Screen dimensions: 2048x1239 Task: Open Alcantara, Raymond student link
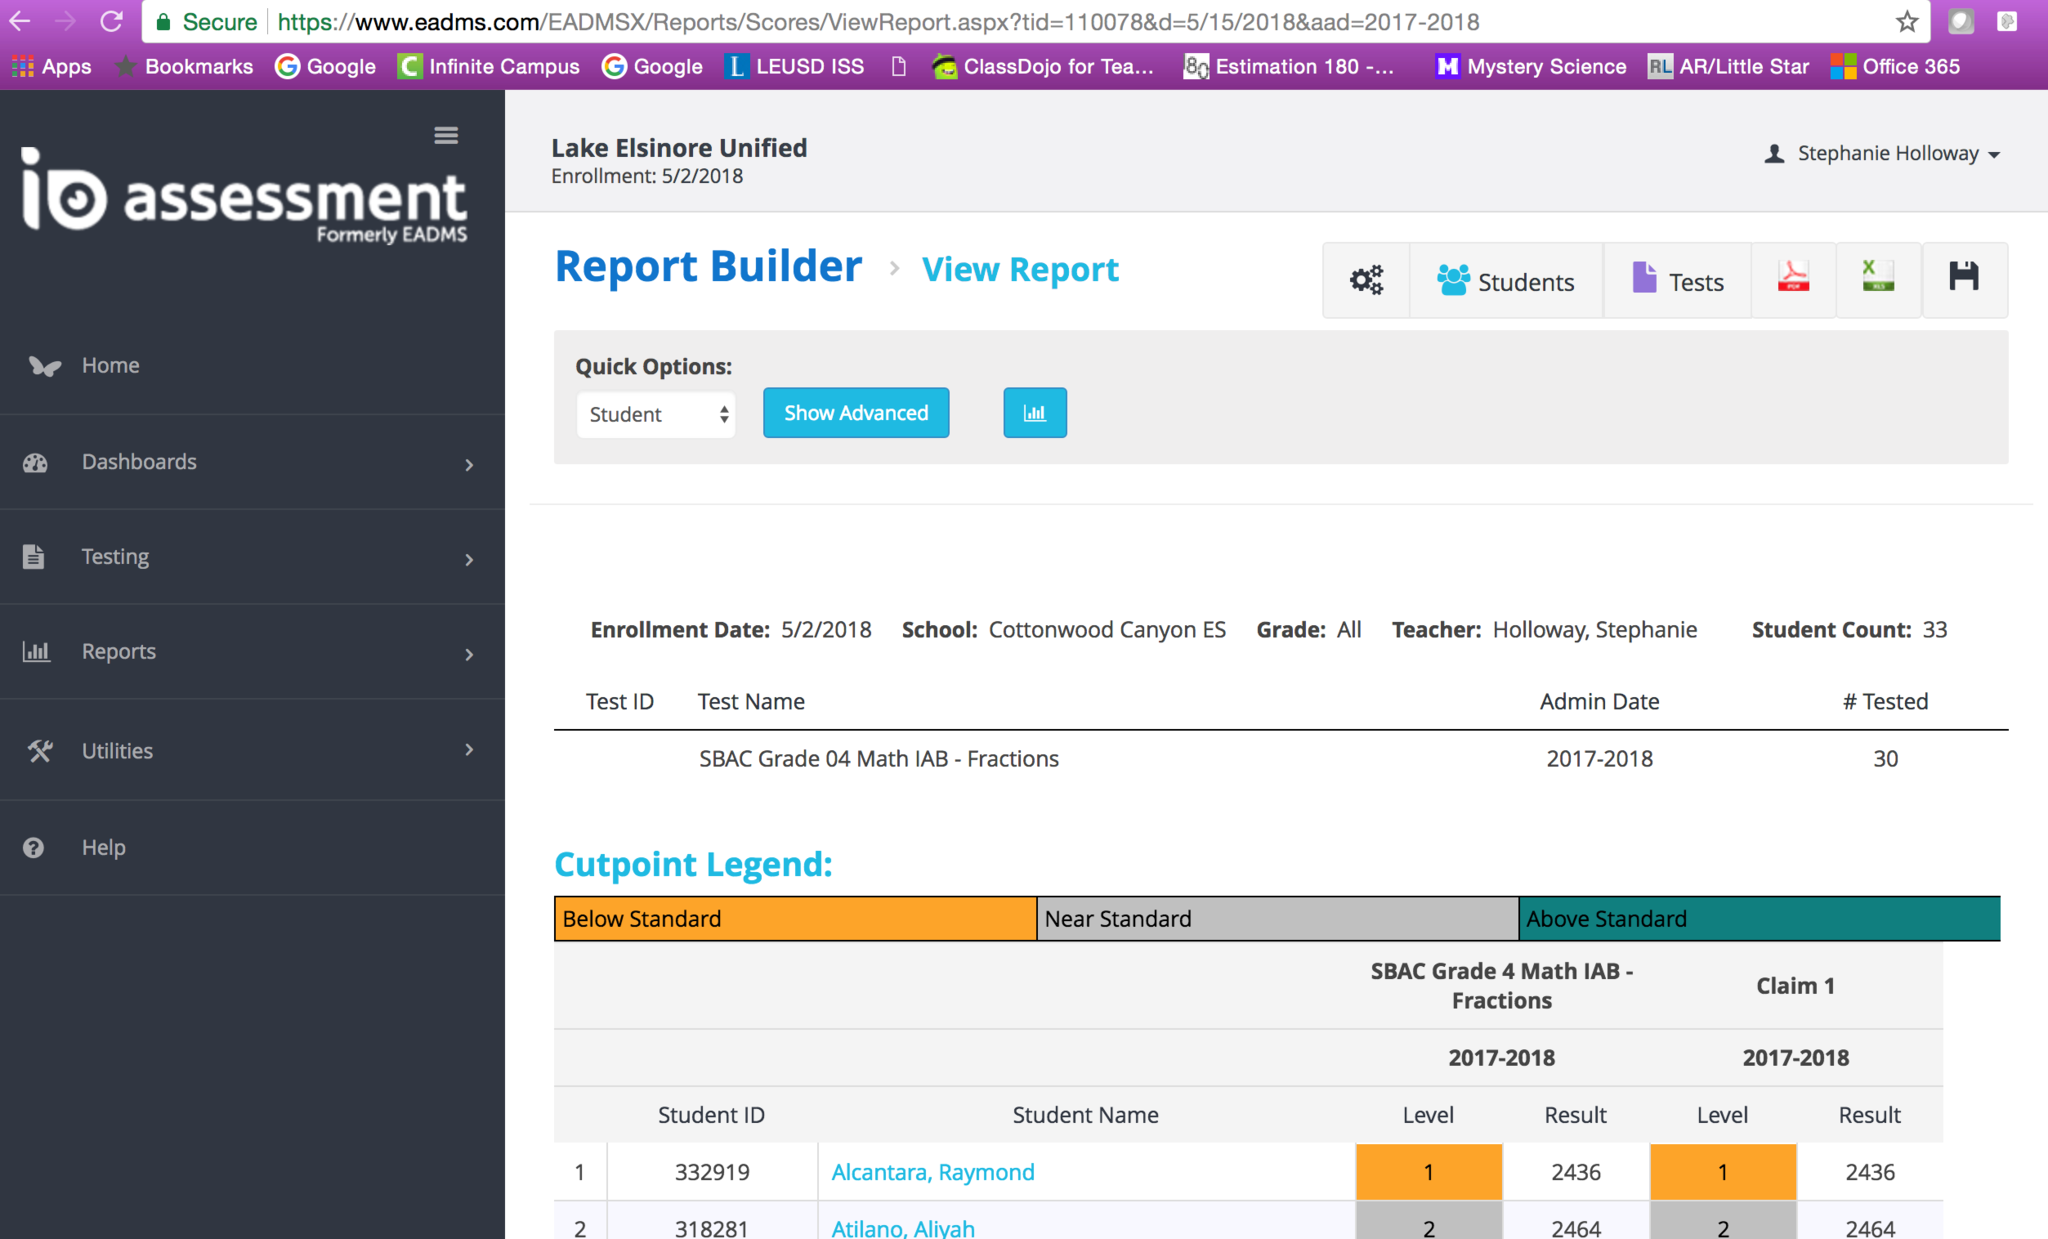tap(932, 1172)
